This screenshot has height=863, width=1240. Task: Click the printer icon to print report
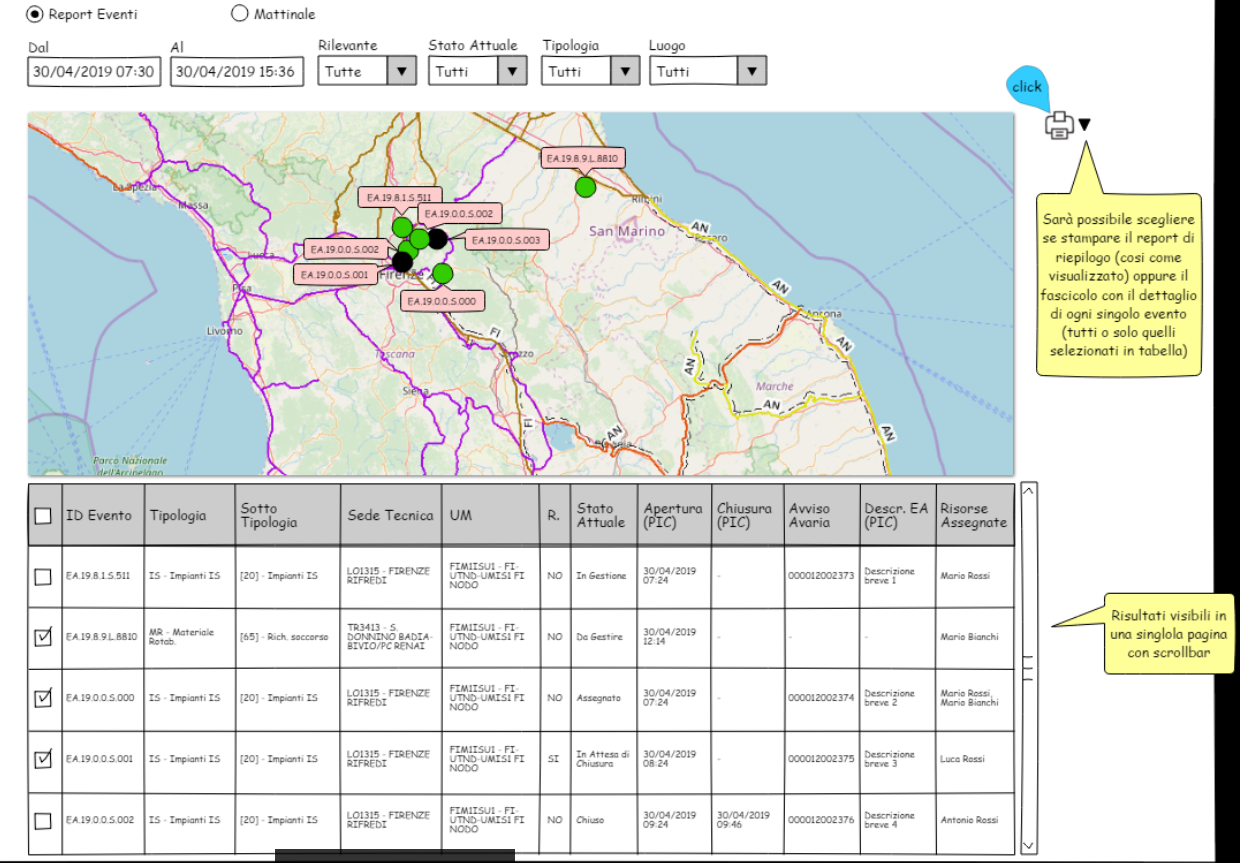coord(1059,125)
